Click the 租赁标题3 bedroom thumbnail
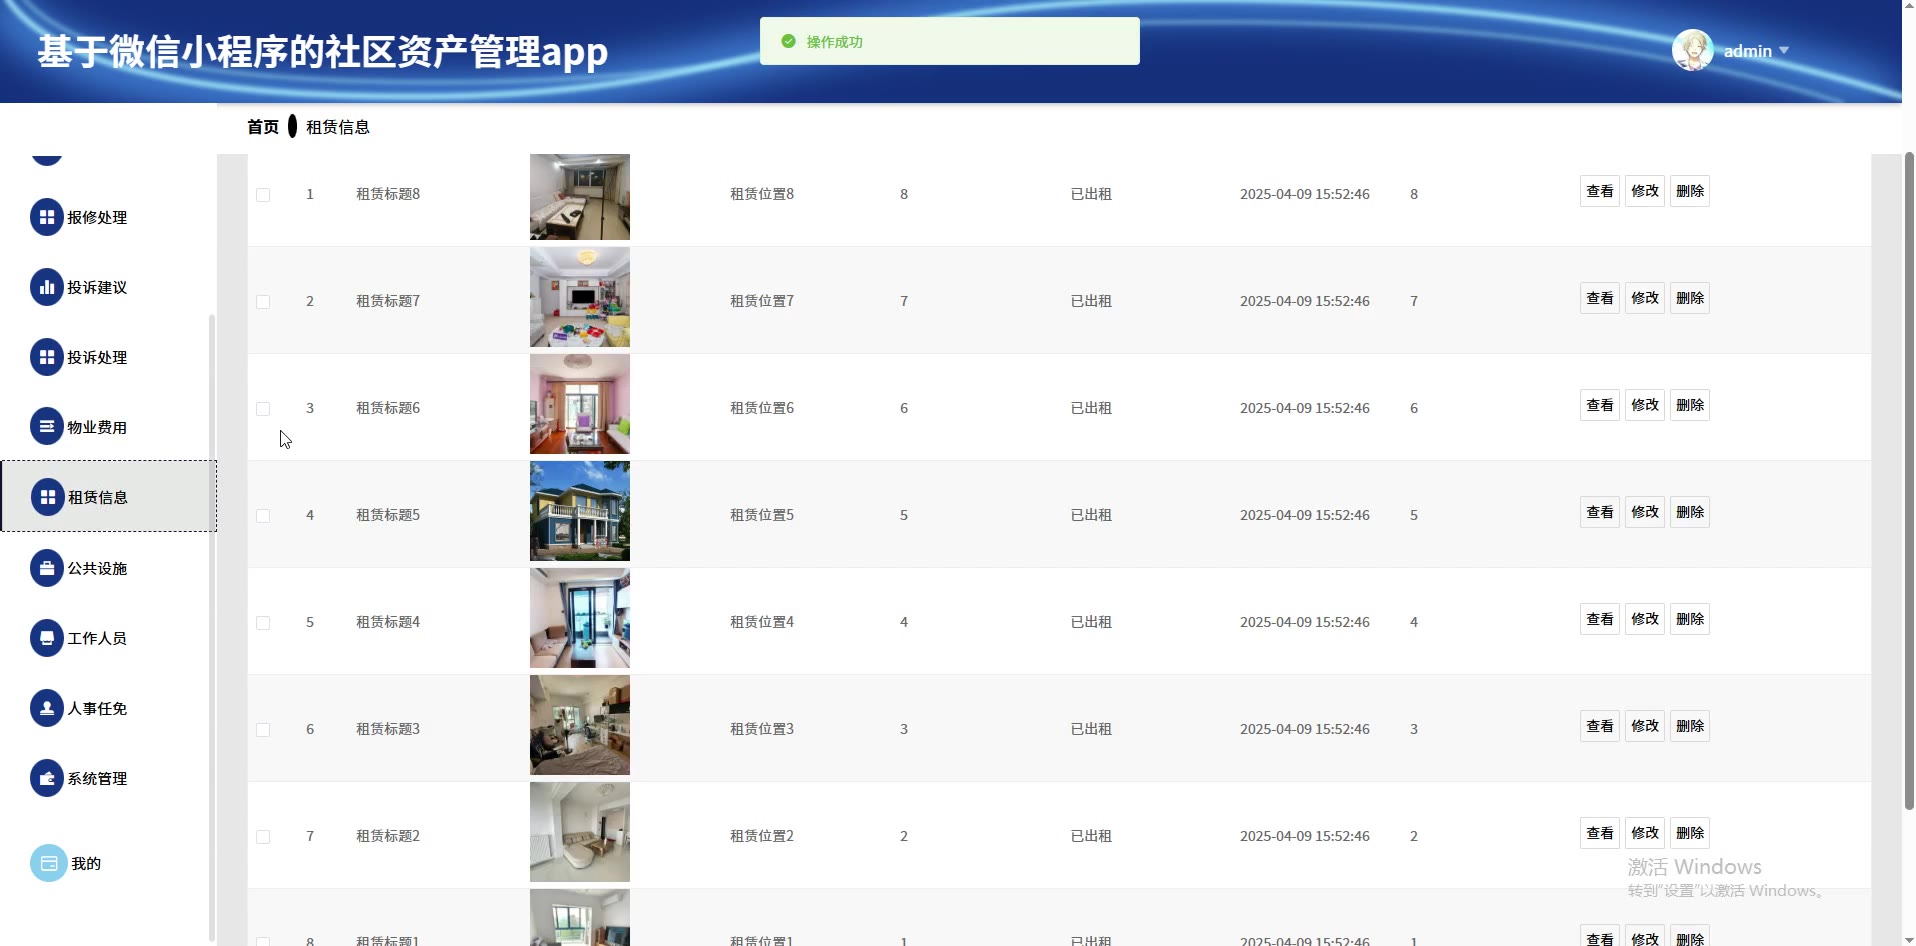1916x946 pixels. point(580,725)
